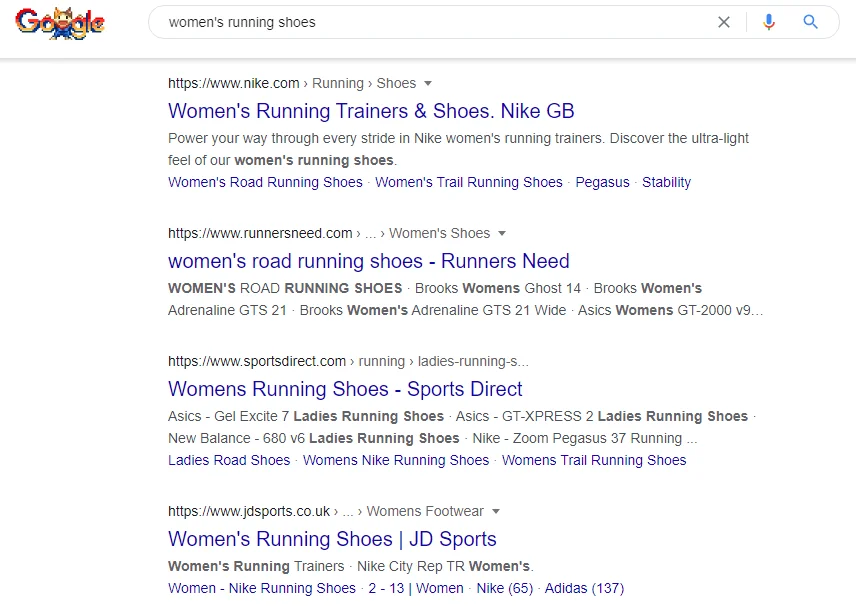Expand the dropdown arrow next to the nike.com URL

(x=428, y=84)
